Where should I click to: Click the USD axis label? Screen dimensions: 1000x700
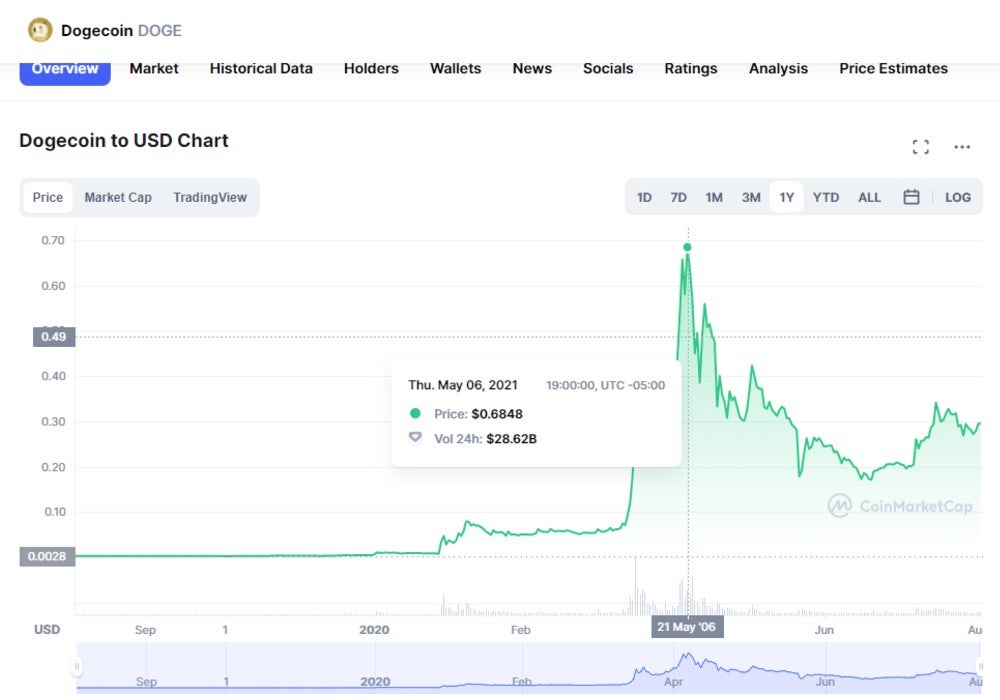pos(47,630)
